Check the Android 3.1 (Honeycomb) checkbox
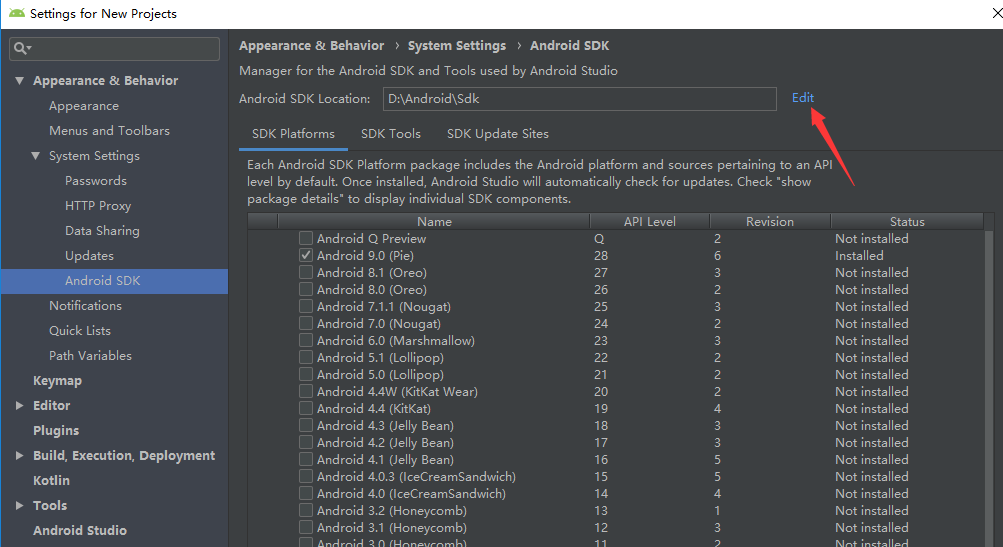This screenshot has height=547, width=1003. tap(306, 527)
